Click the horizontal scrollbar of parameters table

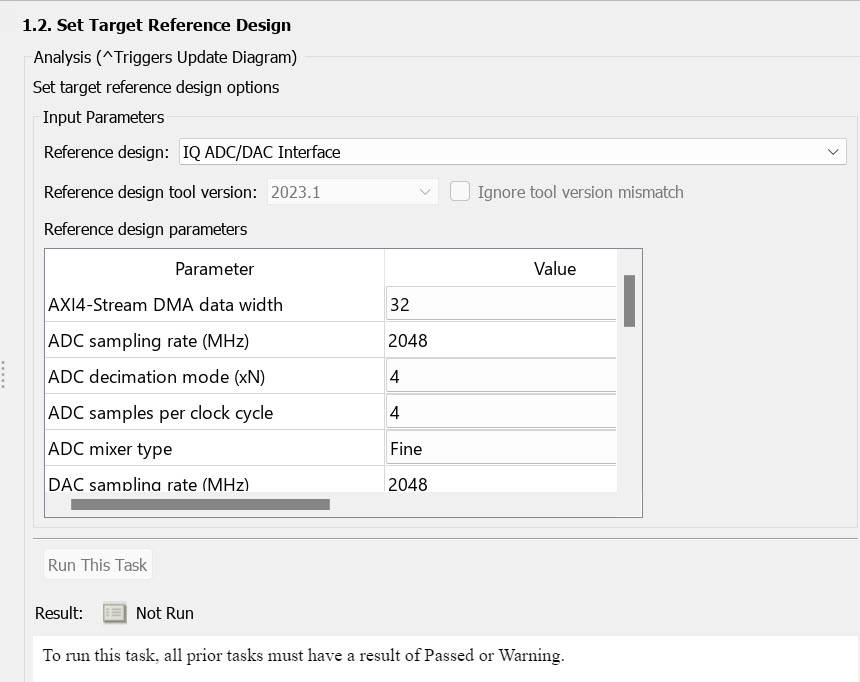[200, 505]
